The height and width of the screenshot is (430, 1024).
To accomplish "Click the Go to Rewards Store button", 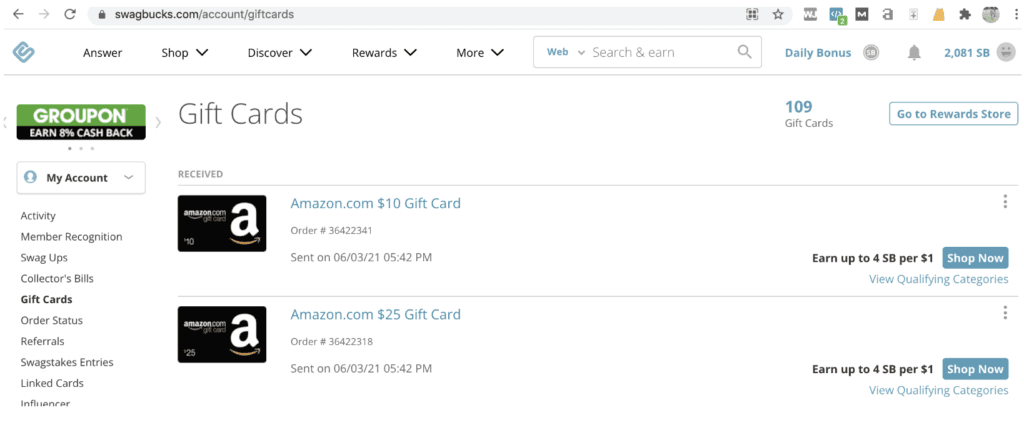I will click(953, 114).
